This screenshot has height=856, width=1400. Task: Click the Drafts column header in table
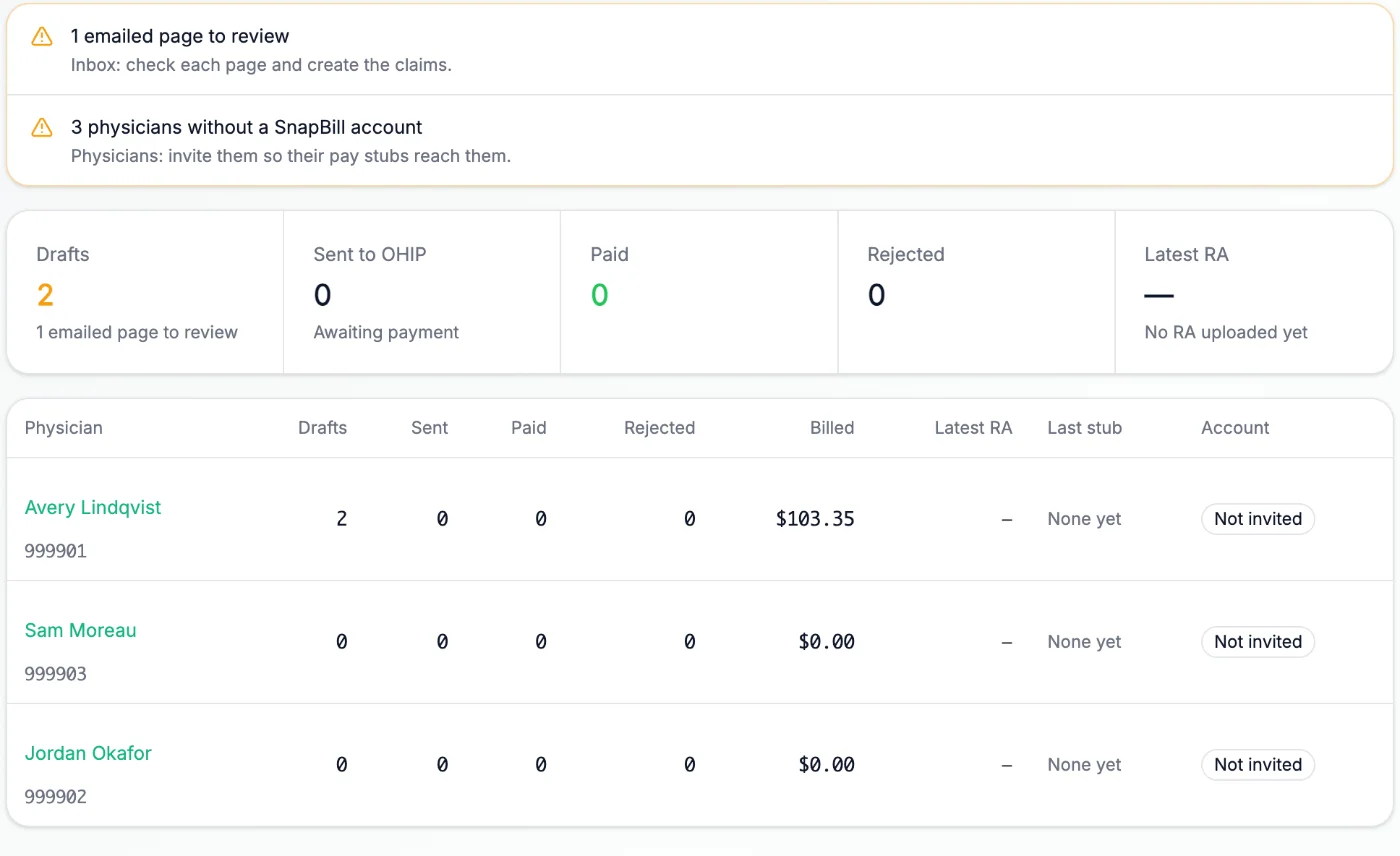pyautogui.click(x=322, y=428)
